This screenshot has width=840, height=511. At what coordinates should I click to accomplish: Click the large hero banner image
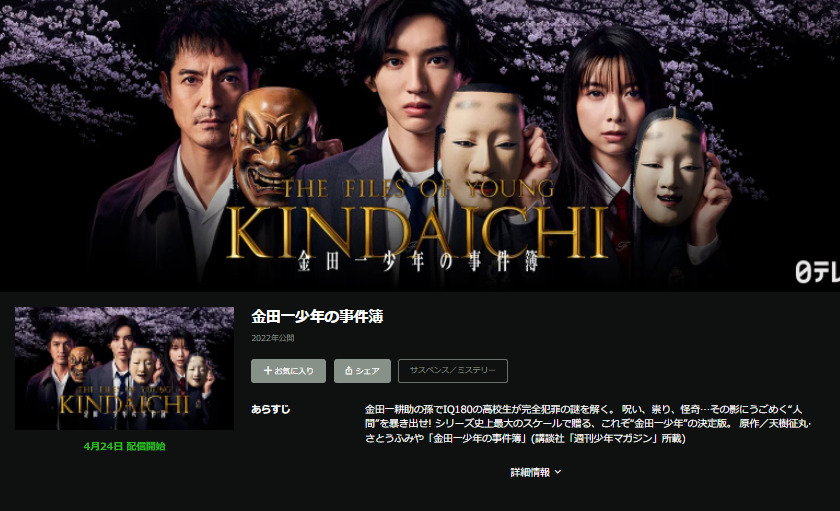click(x=420, y=146)
